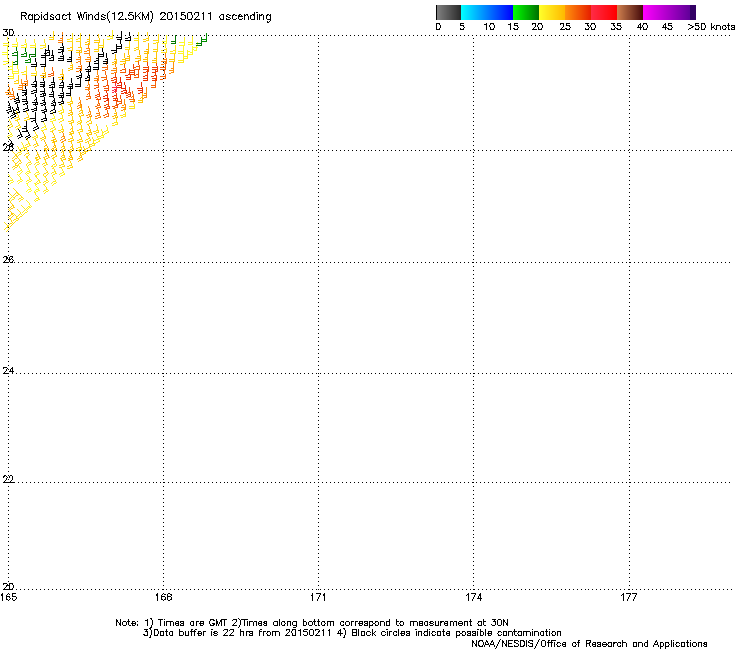Click latitude axis label 22
This screenshot has height=650, width=740.
coord(8,479)
